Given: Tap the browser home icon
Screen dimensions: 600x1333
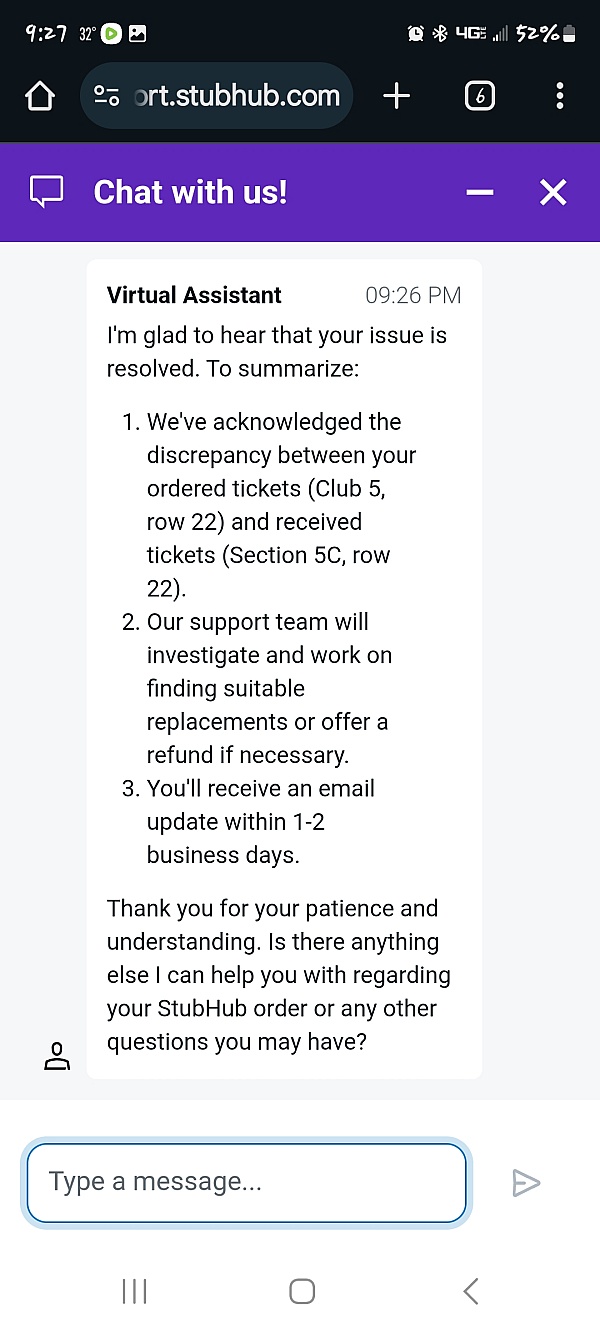Looking at the screenshot, I should pyautogui.click(x=39, y=96).
